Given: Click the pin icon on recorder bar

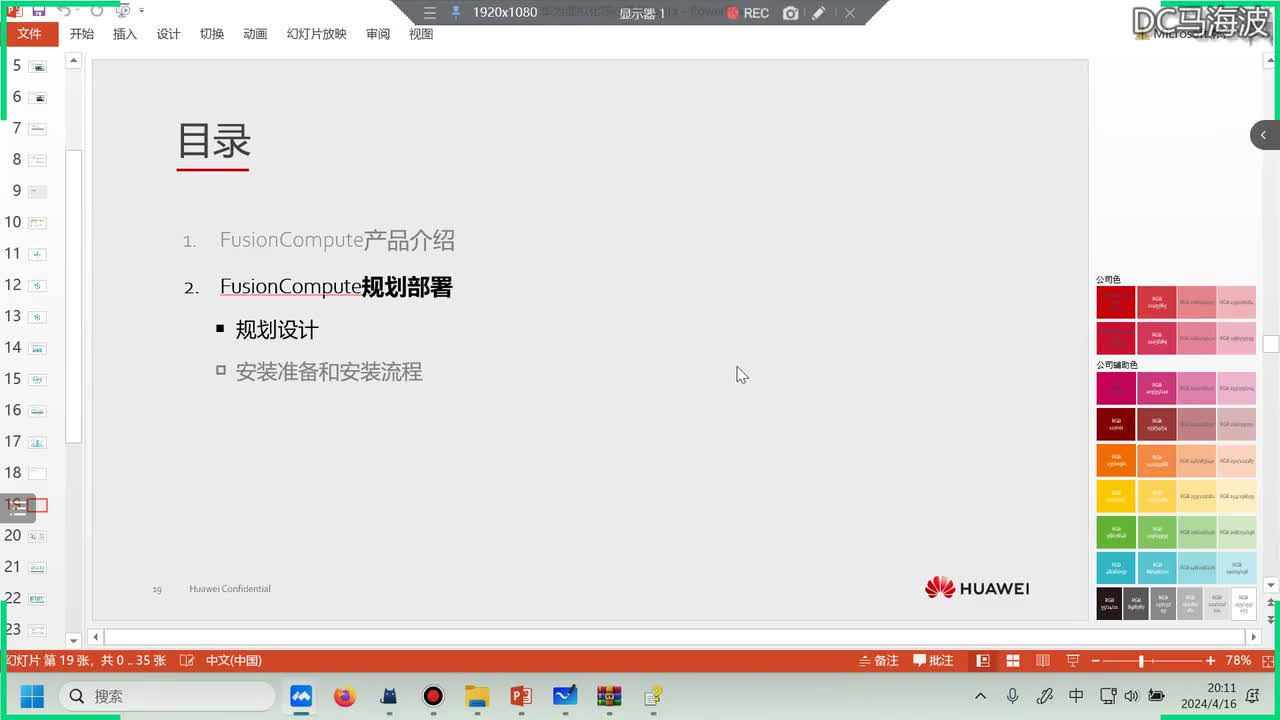Looking at the screenshot, I should 456,13.
